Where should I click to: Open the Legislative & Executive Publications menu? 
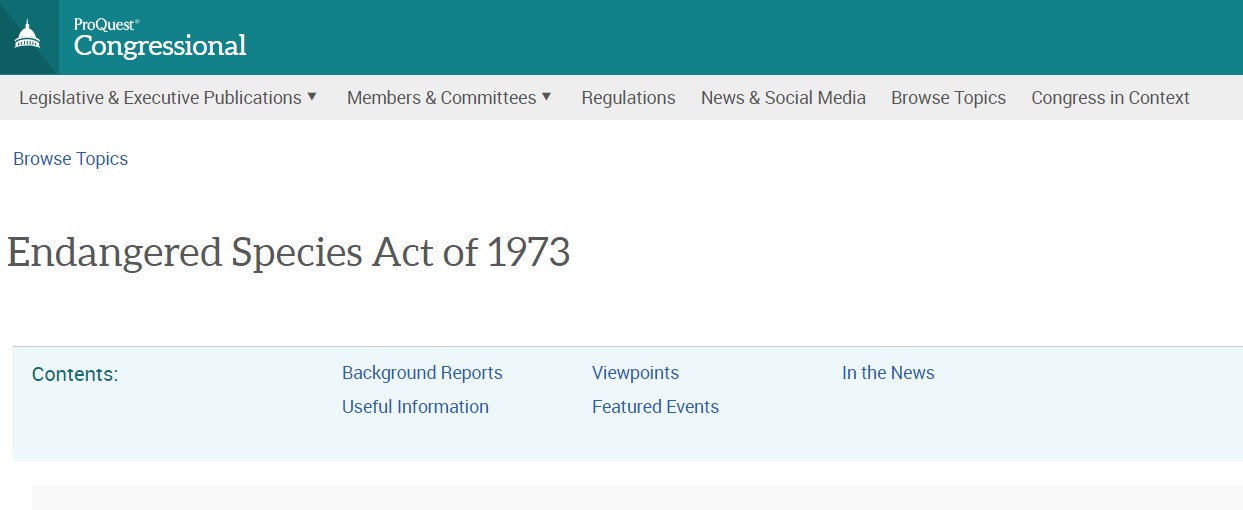point(160,98)
